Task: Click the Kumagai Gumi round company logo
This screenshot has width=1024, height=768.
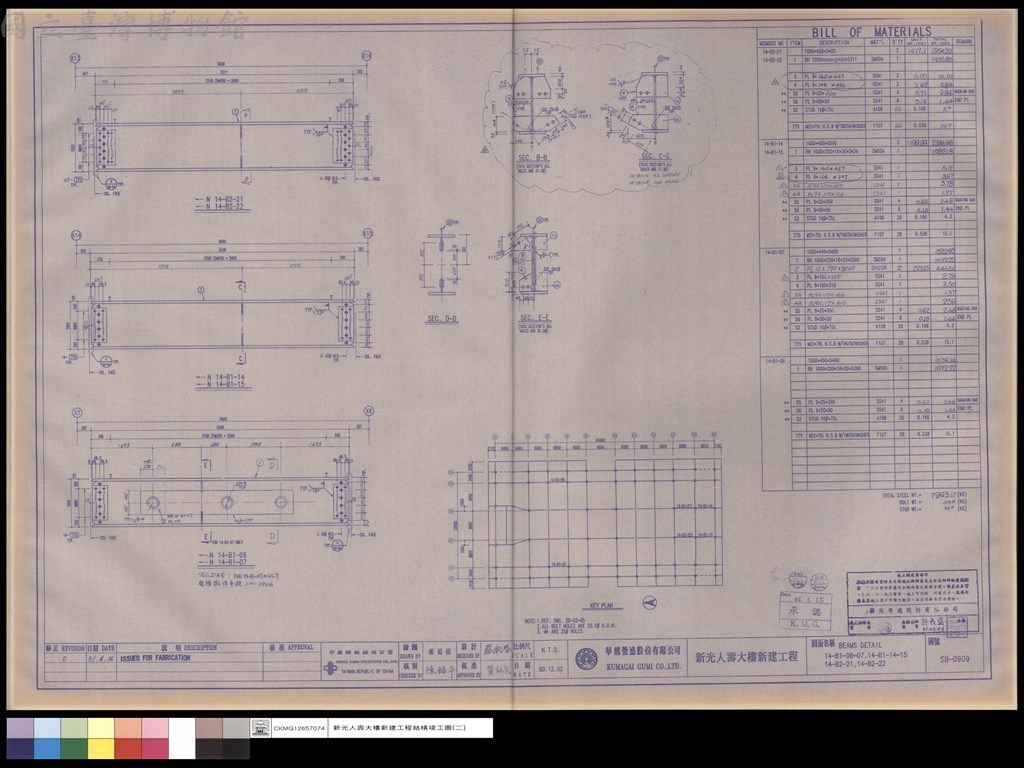Action: click(586, 659)
